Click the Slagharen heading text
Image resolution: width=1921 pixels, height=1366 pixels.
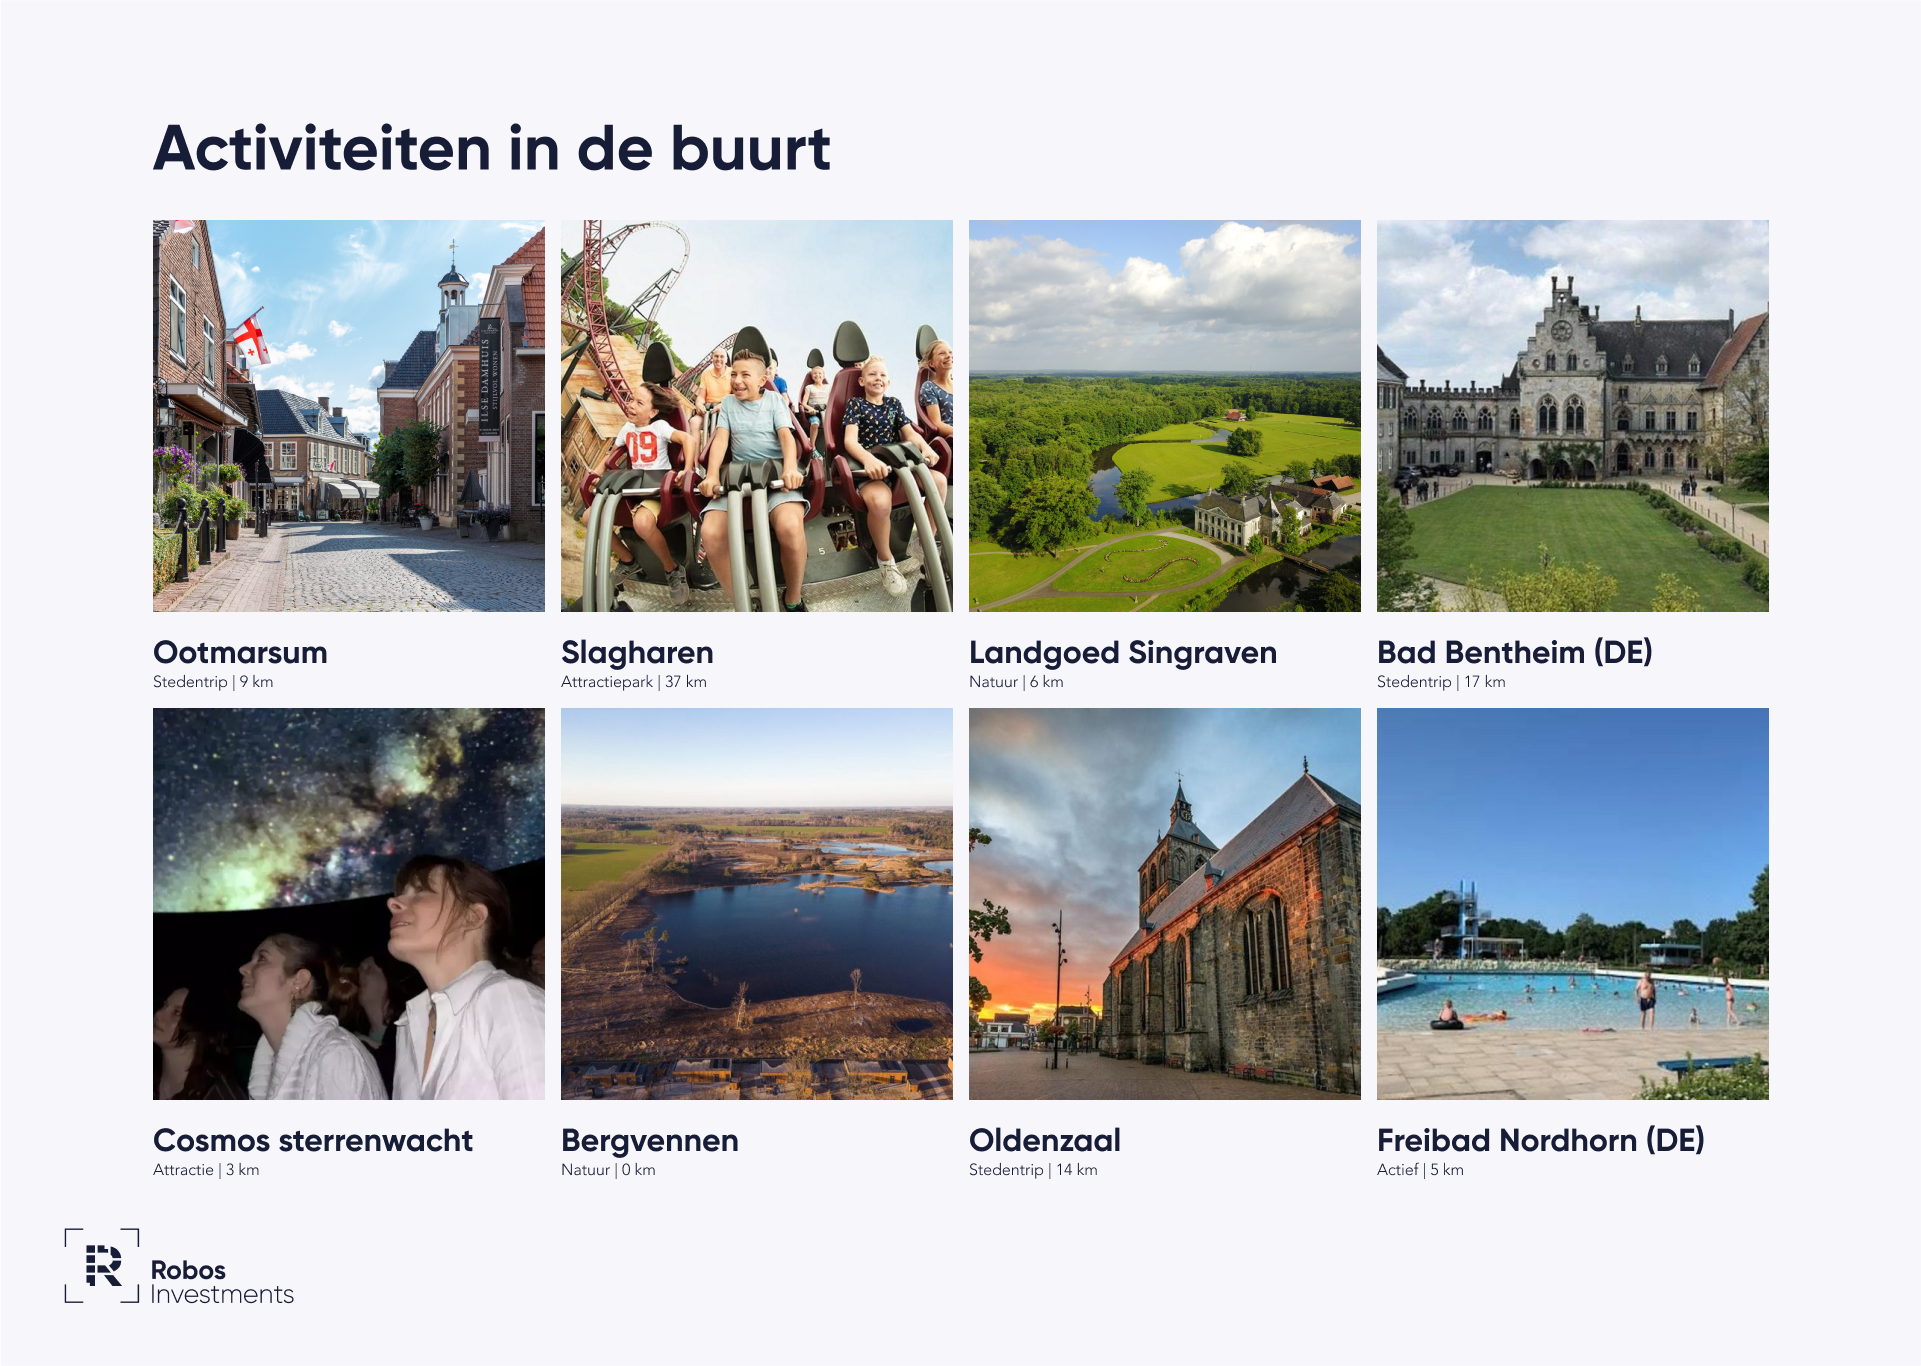tap(637, 652)
